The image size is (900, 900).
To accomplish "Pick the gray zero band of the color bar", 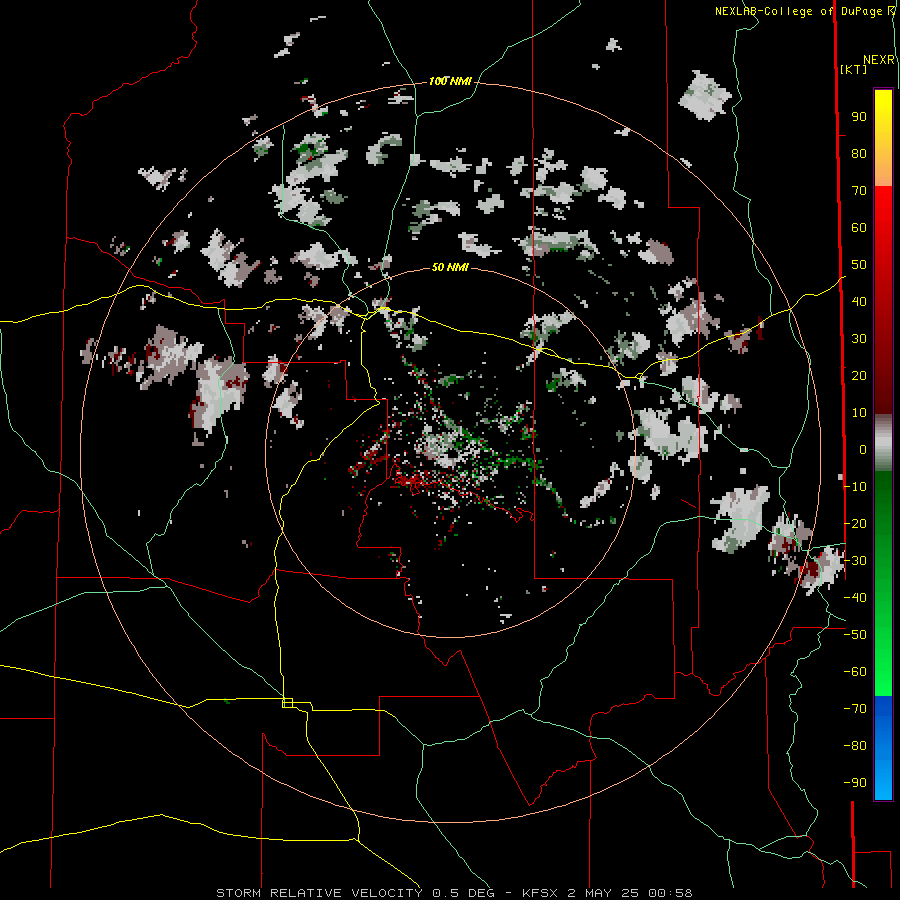I will pyautogui.click(x=883, y=443).
